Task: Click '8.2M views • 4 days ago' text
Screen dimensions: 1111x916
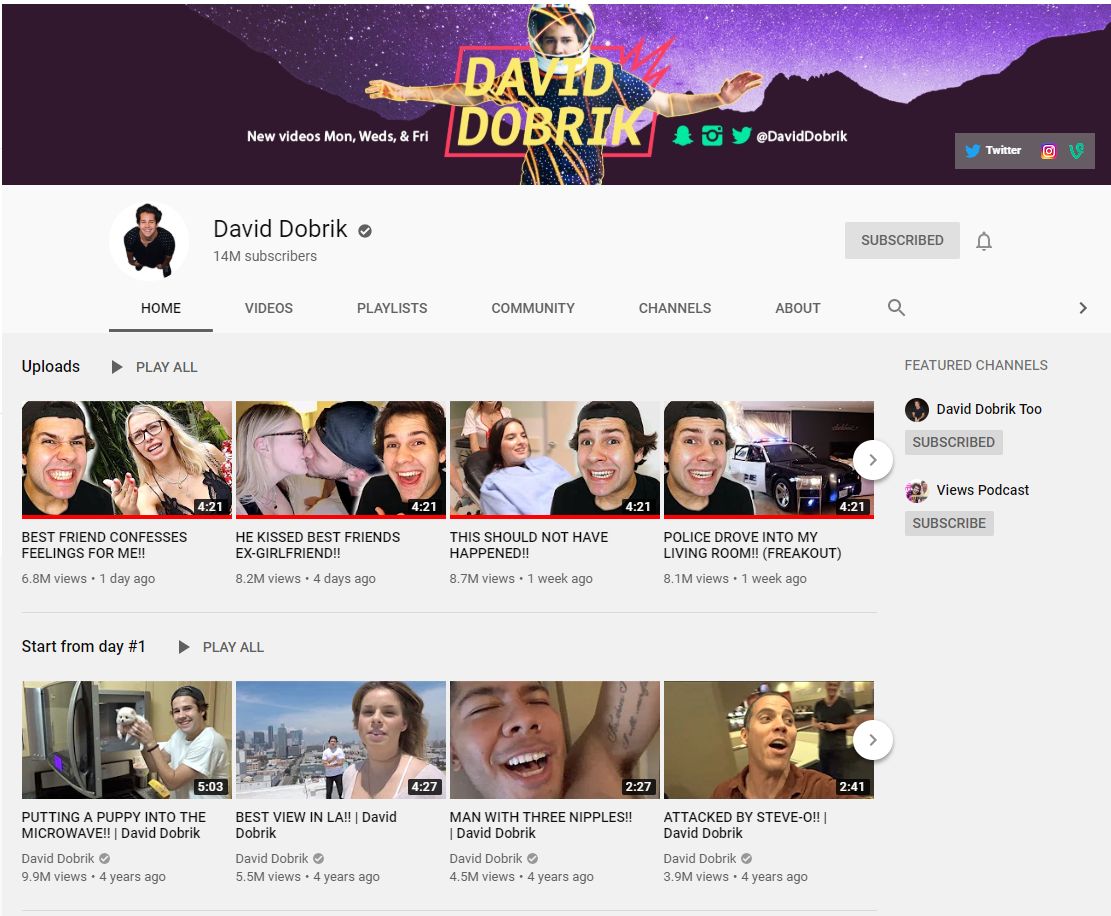Action: point(305,578)
